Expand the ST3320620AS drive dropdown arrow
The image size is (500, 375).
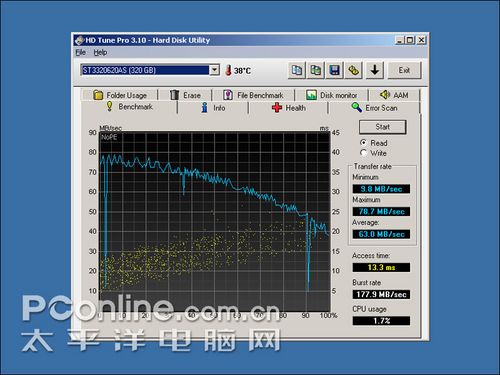(215, 70)
